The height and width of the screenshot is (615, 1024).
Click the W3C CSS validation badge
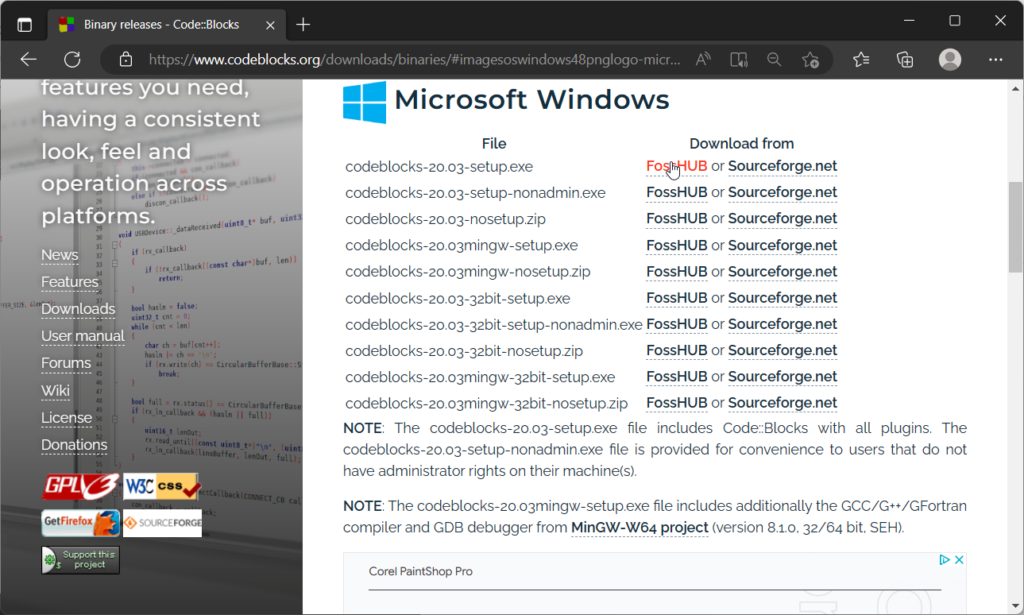coord(161,486)
